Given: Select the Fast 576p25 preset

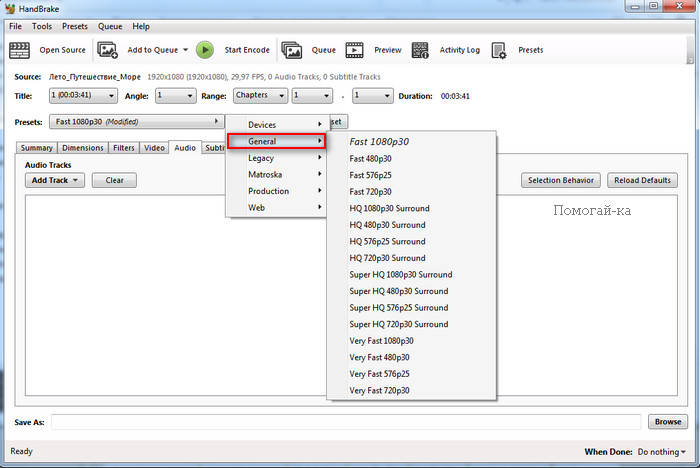Looking at the screenshot, I should click(x=411, y=175).
